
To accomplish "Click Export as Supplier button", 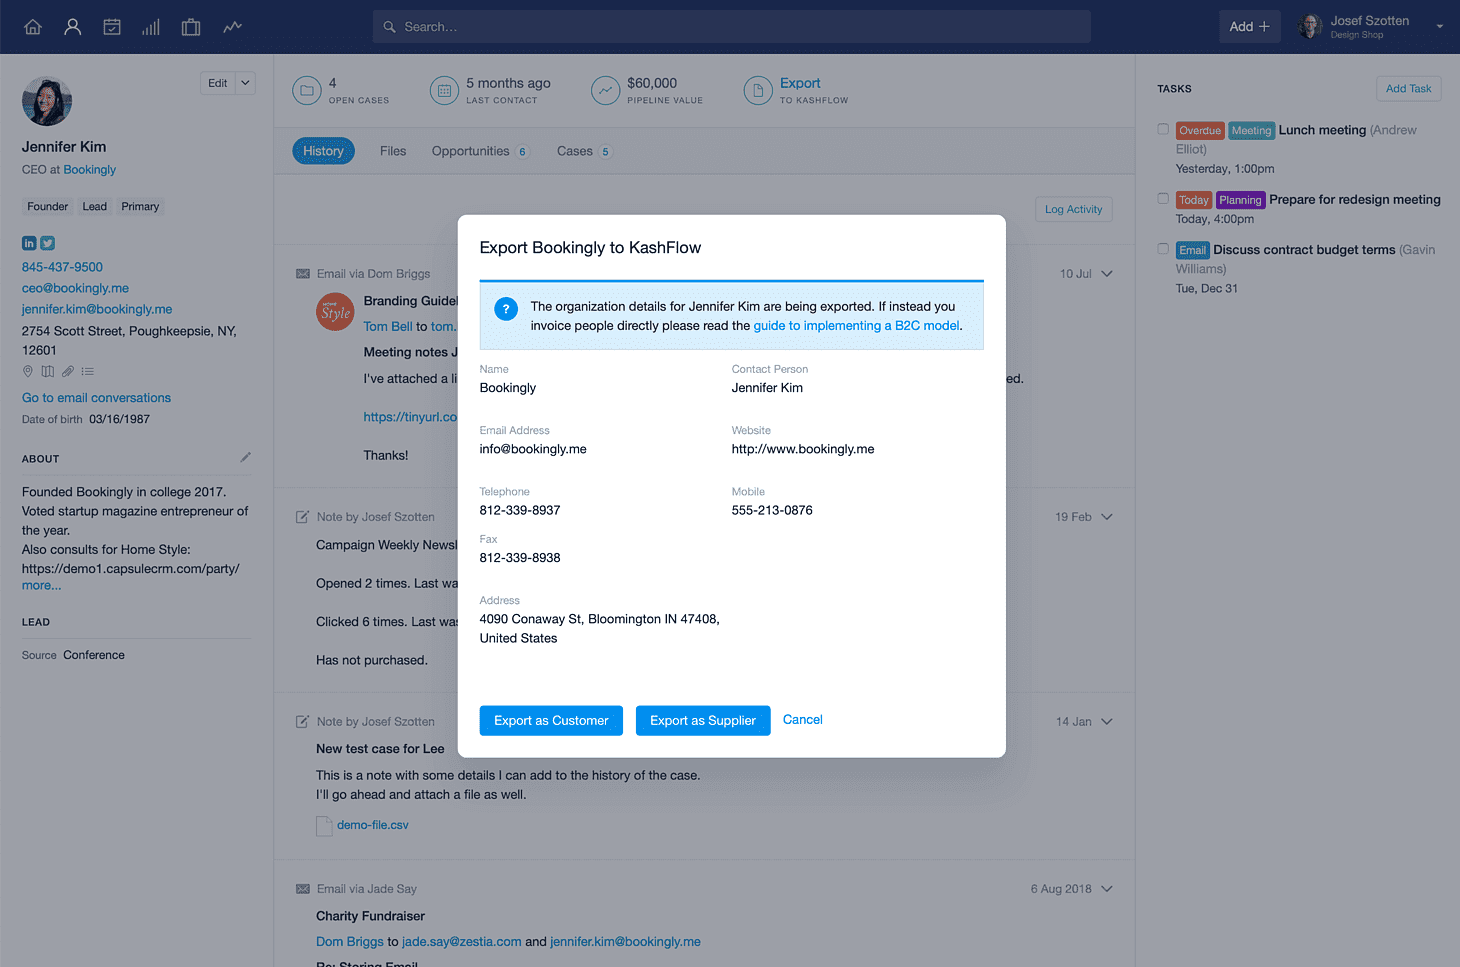I will click(703, 721).
